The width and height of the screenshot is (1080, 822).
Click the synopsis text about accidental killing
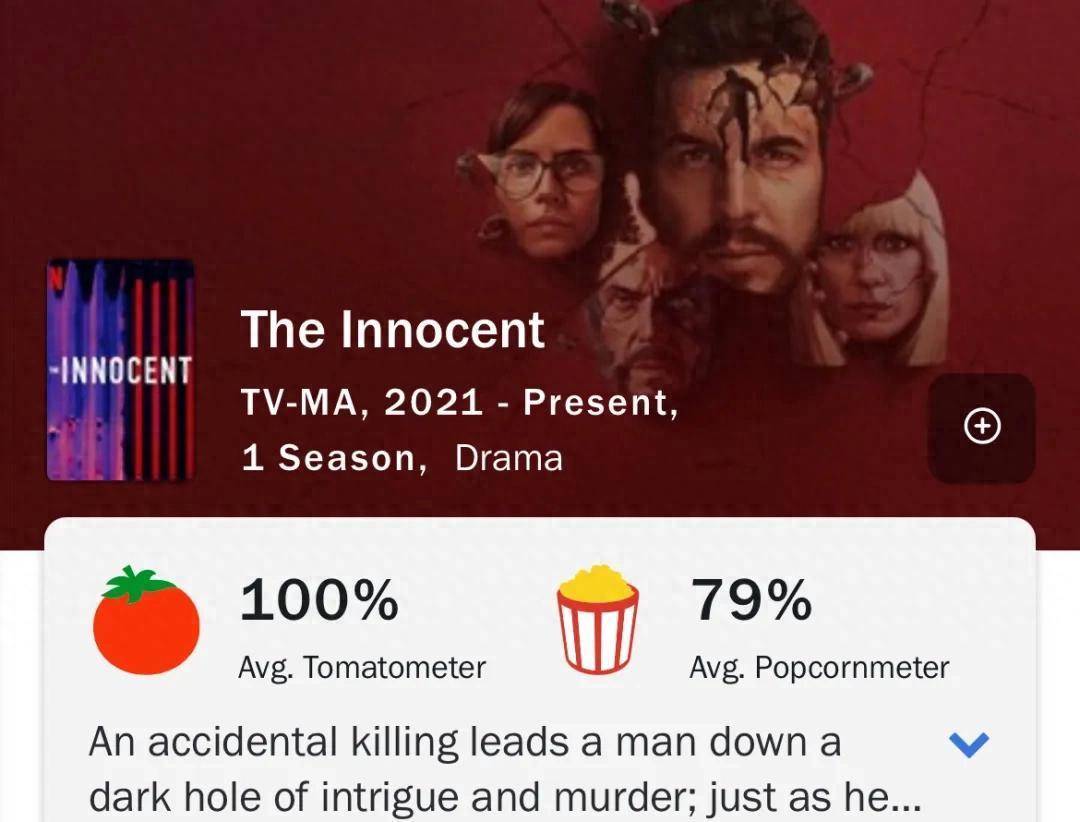[504, 769]
